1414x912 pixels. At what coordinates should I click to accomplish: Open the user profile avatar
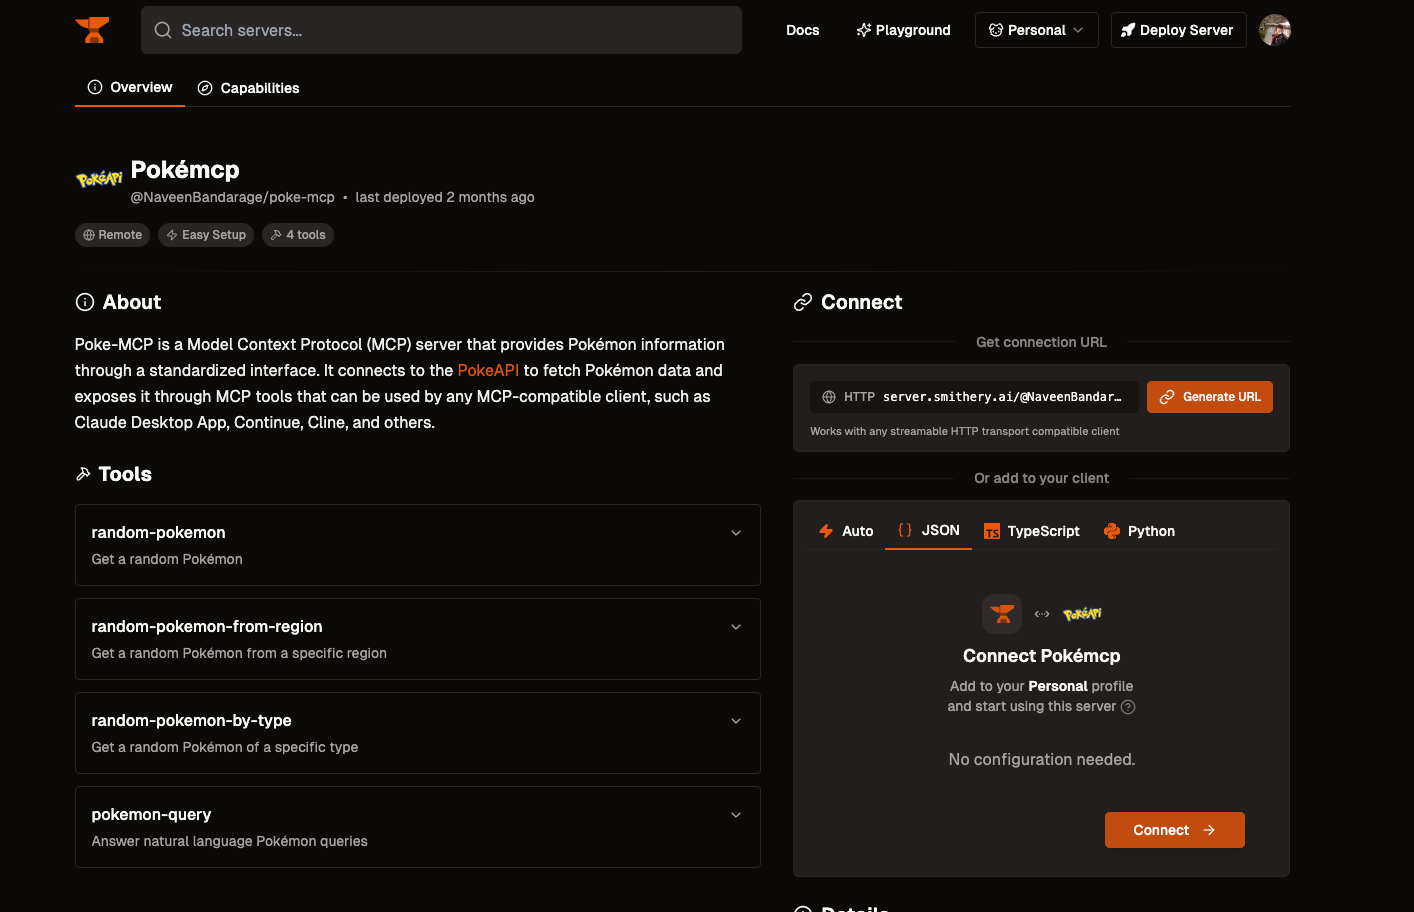(x=1275, y=30)
